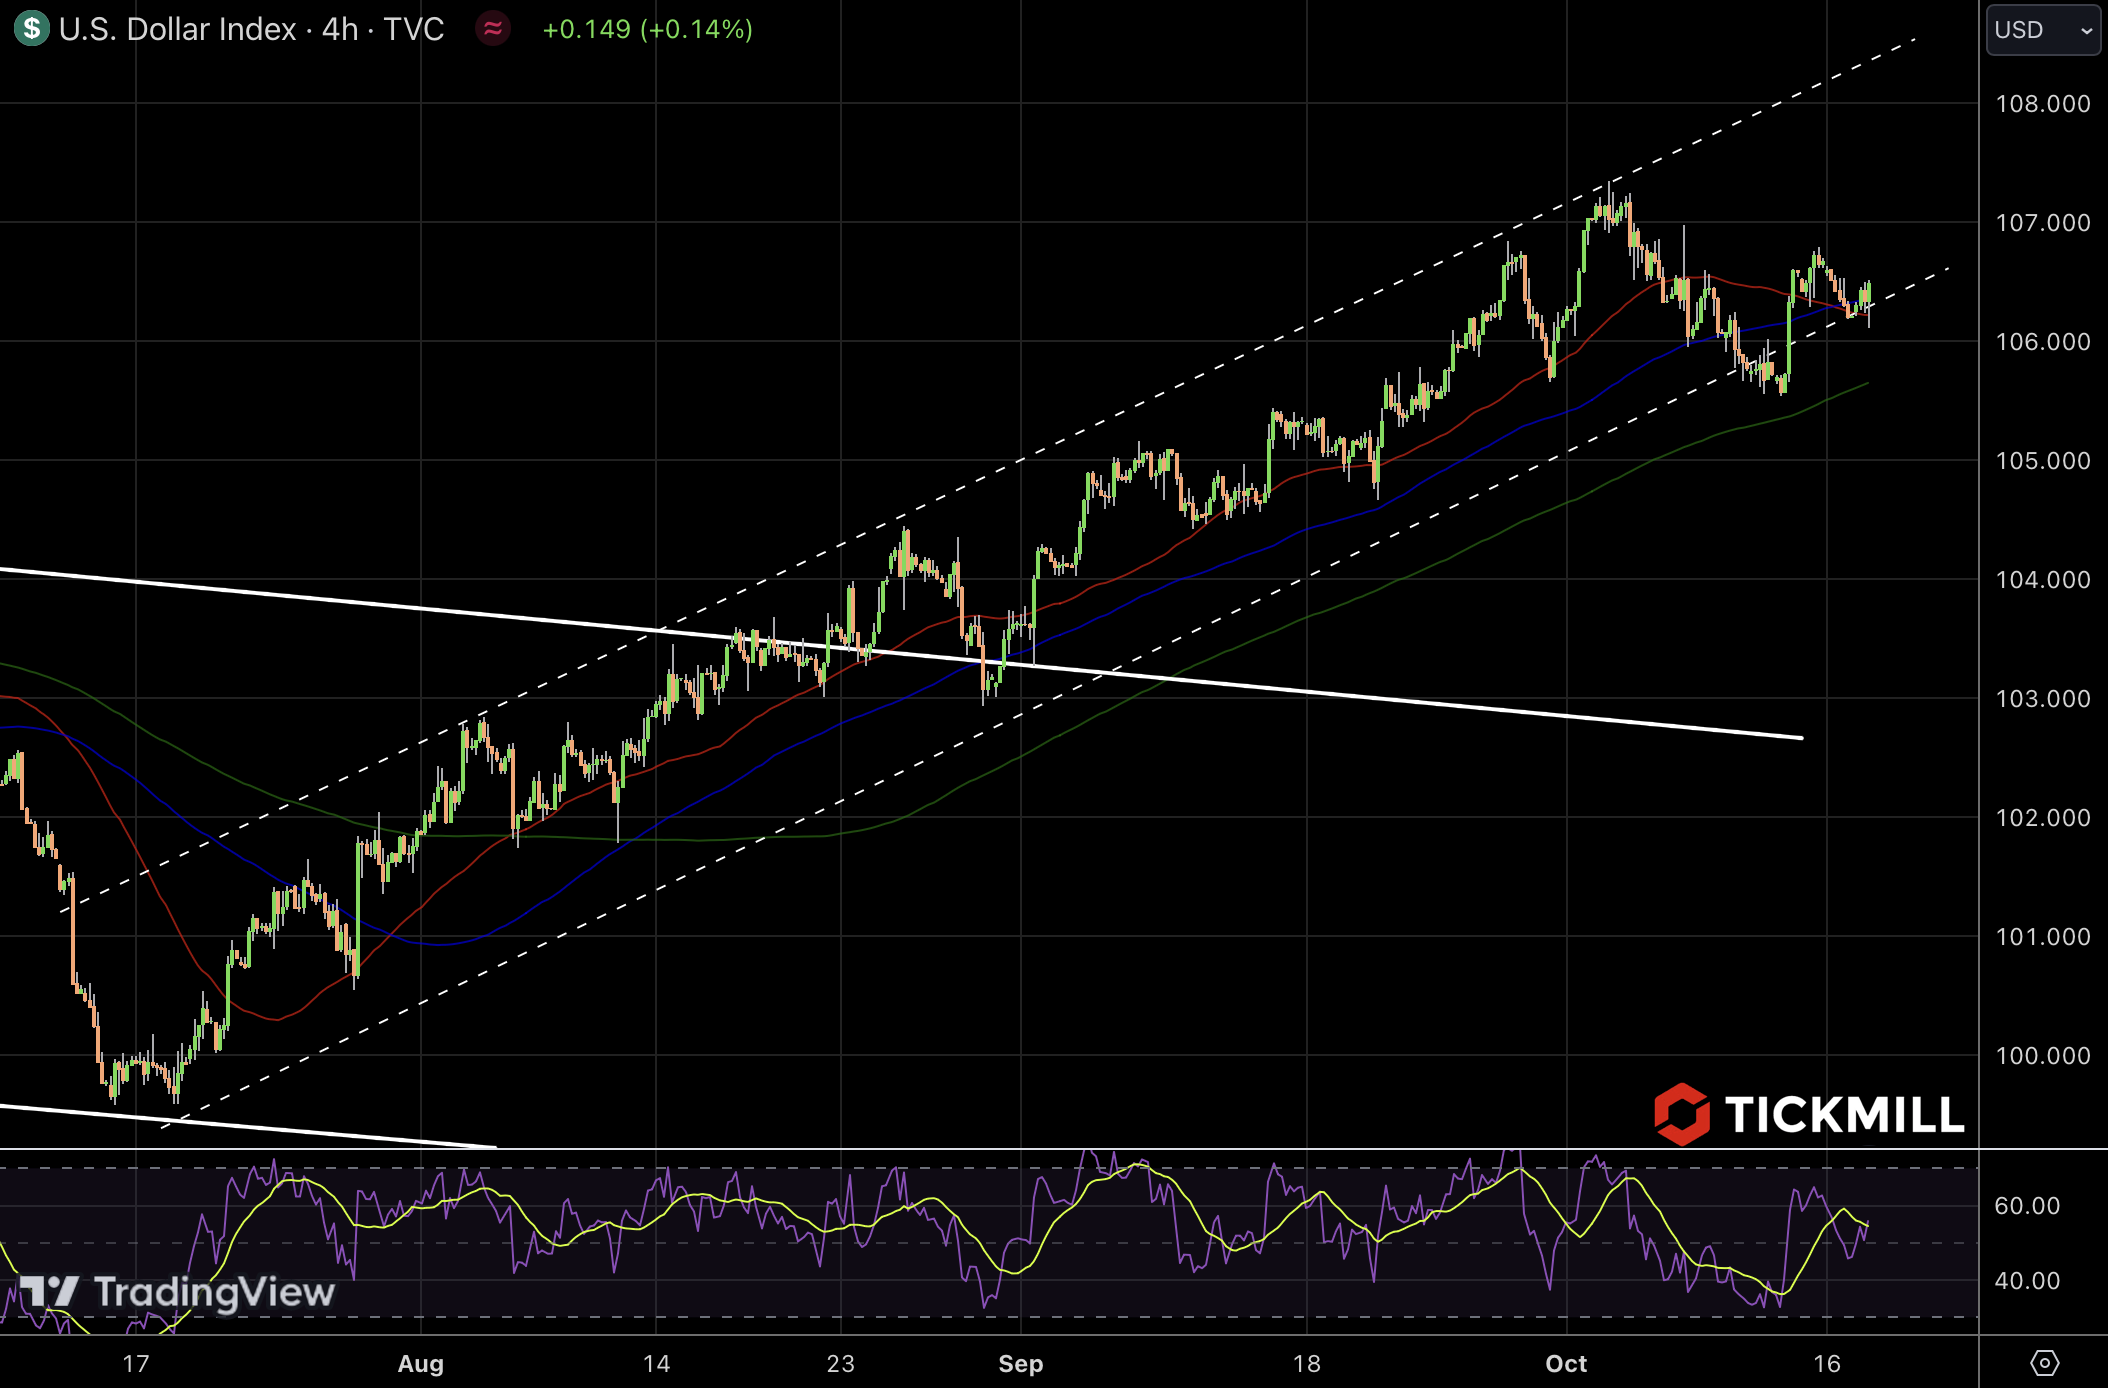Click the pink approximation indicator icon
The image size is (2108, 1388).
tap(493, 28)
